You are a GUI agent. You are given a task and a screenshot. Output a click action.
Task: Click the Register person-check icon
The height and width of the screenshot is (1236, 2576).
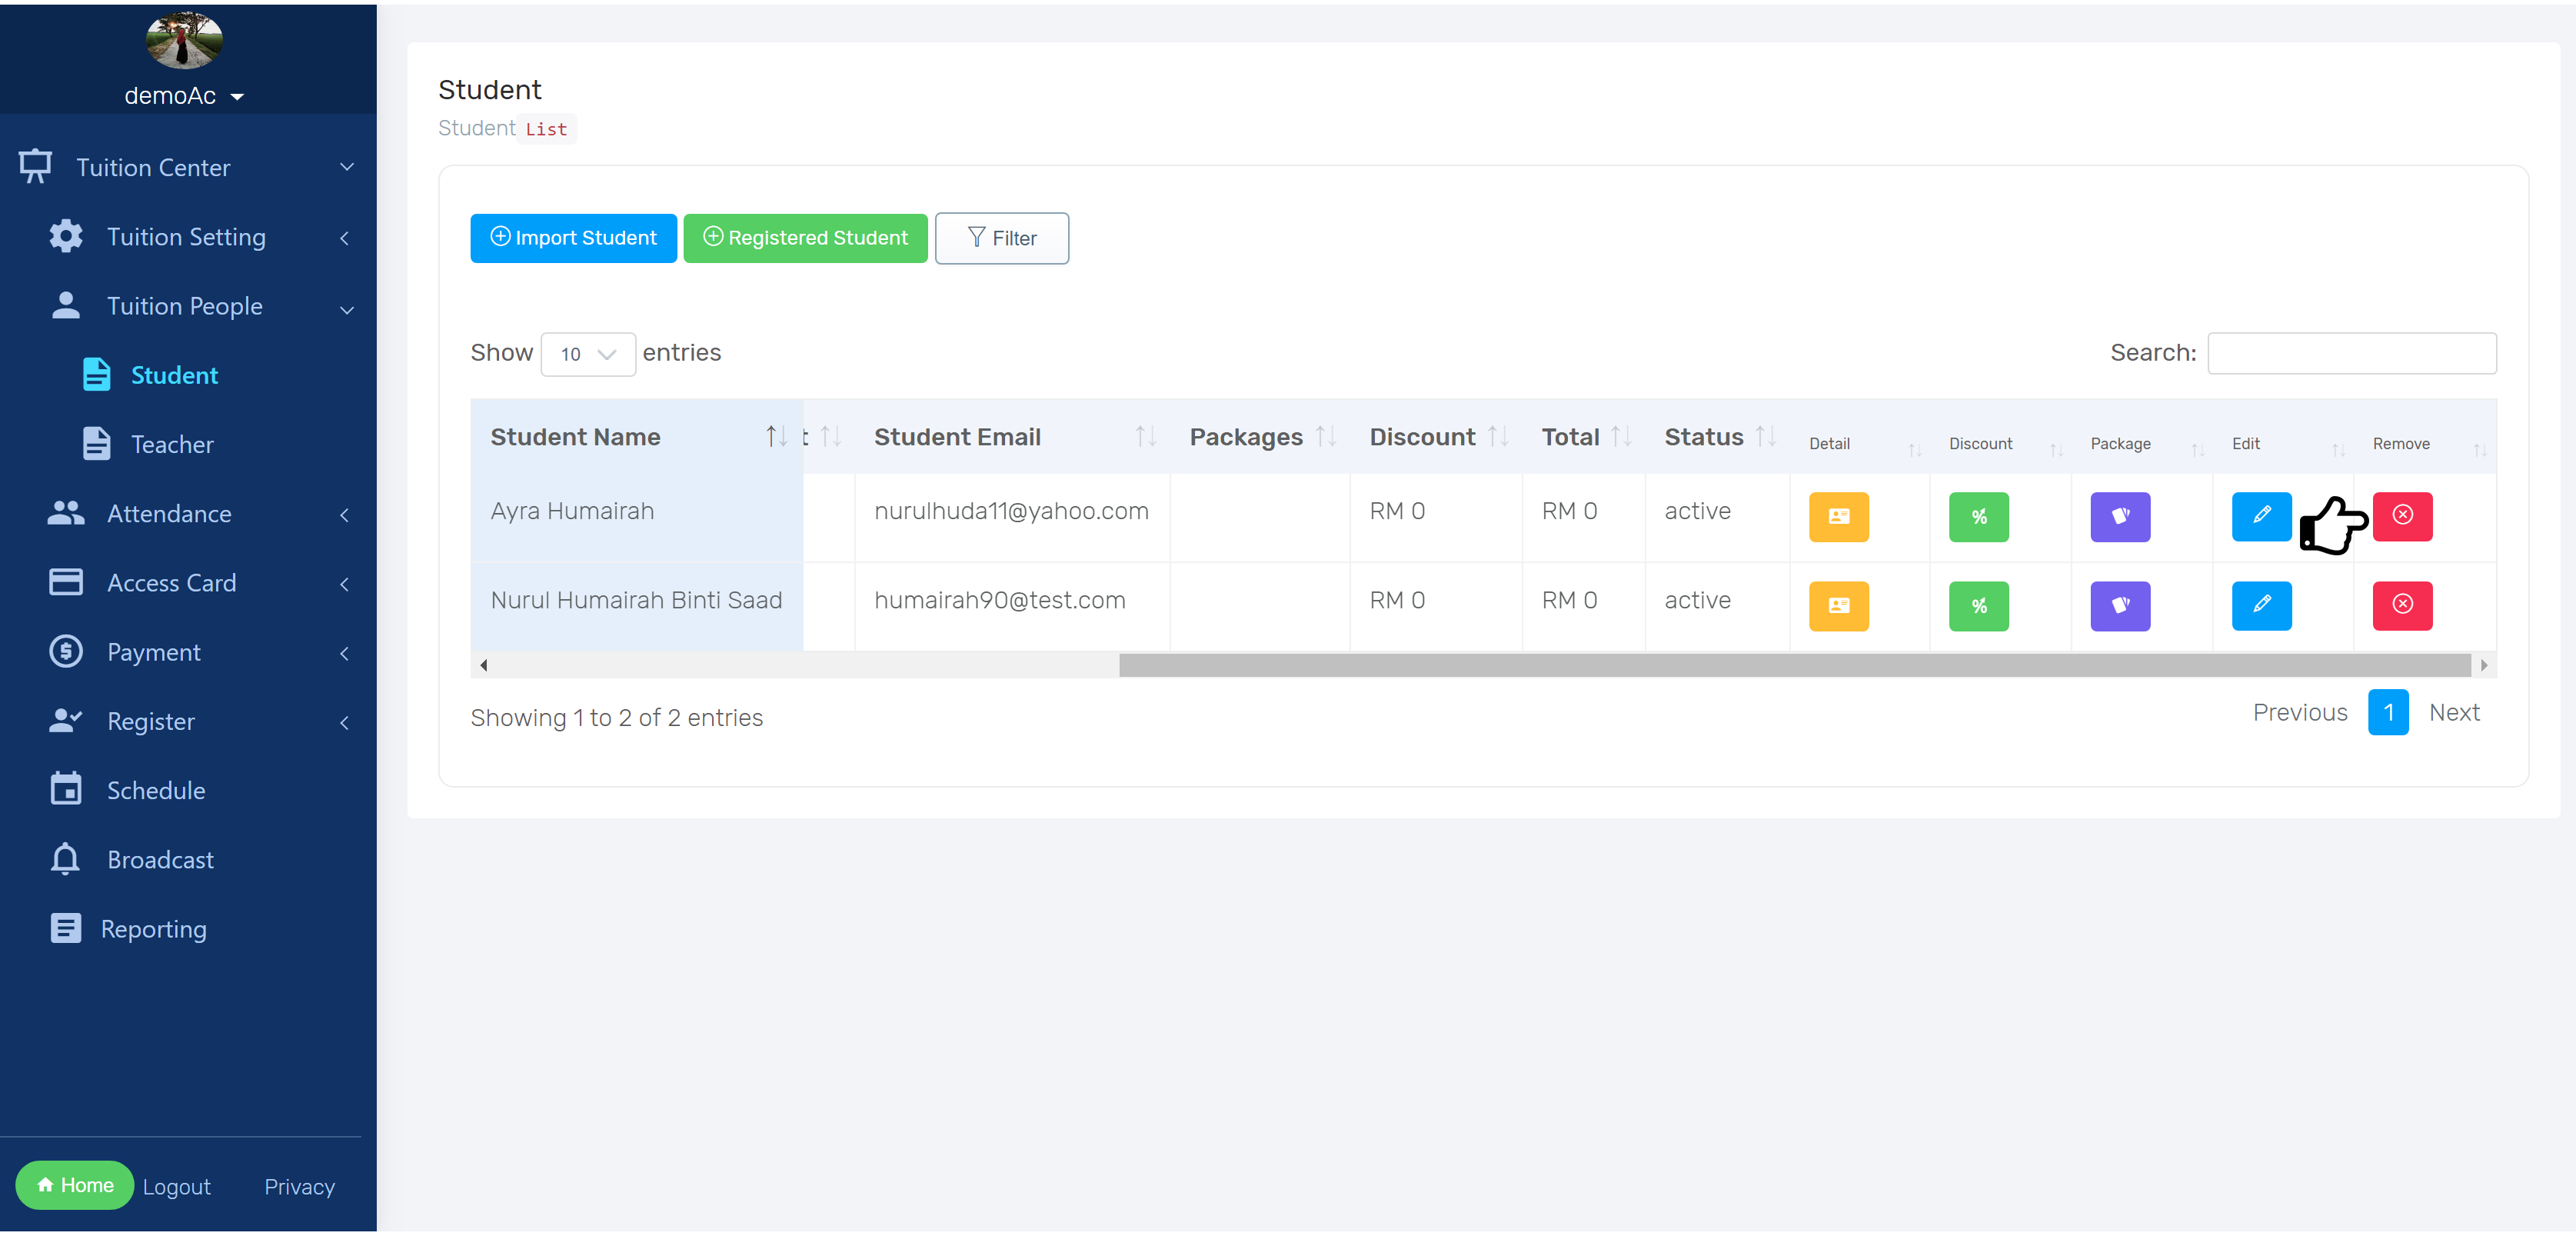click(66, 720)
